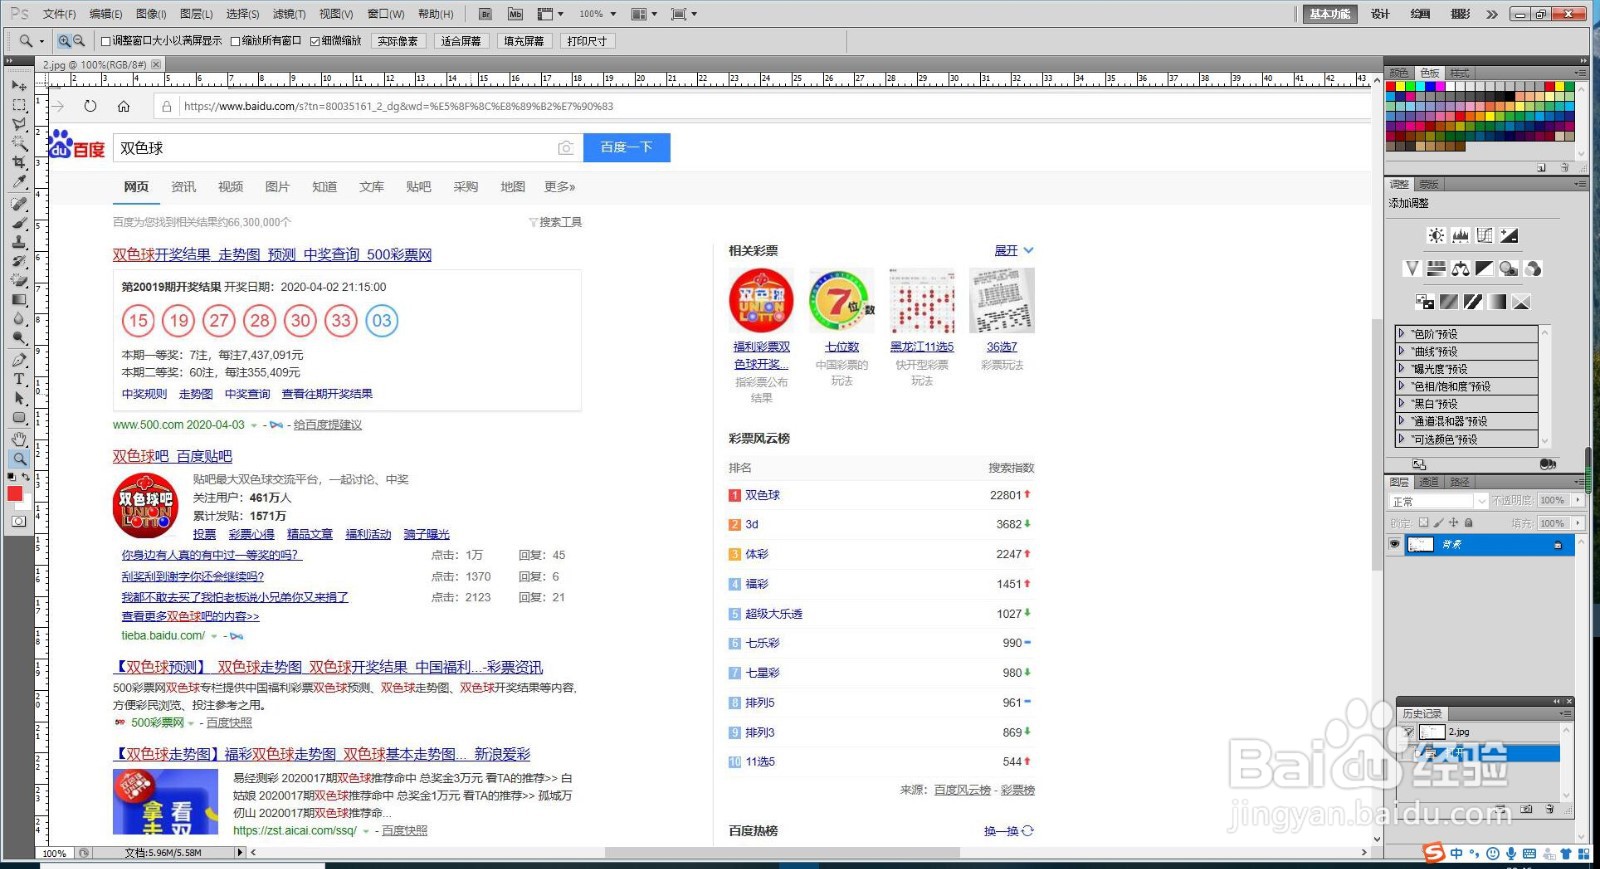This screenshot has width=1600, height=869.
Task: Open the 文件(F) menu
Action: pos(59,14)
